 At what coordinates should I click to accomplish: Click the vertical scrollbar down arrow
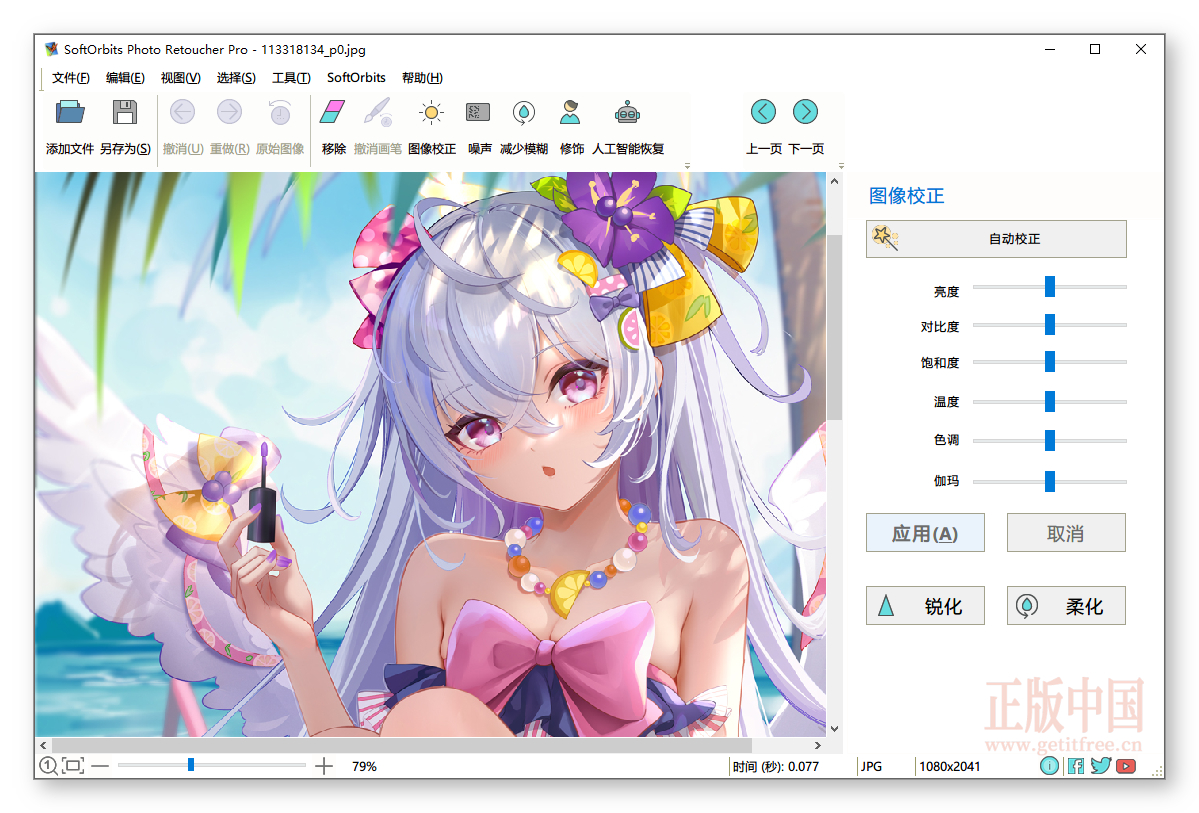(x=834, y=729)
